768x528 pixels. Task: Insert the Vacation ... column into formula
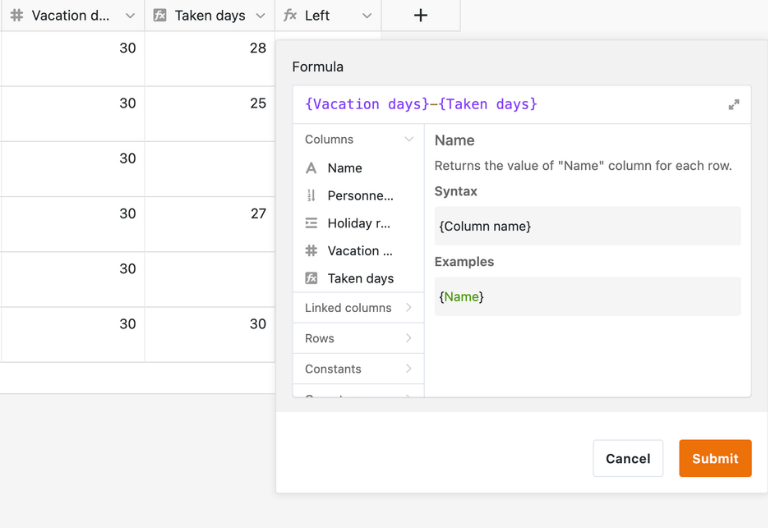[358, 251]
